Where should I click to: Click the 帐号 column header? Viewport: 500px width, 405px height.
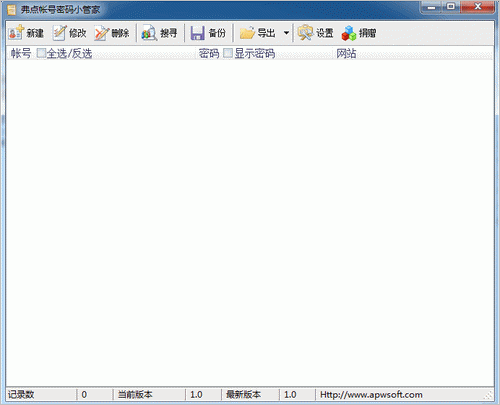tap(21, 53)
